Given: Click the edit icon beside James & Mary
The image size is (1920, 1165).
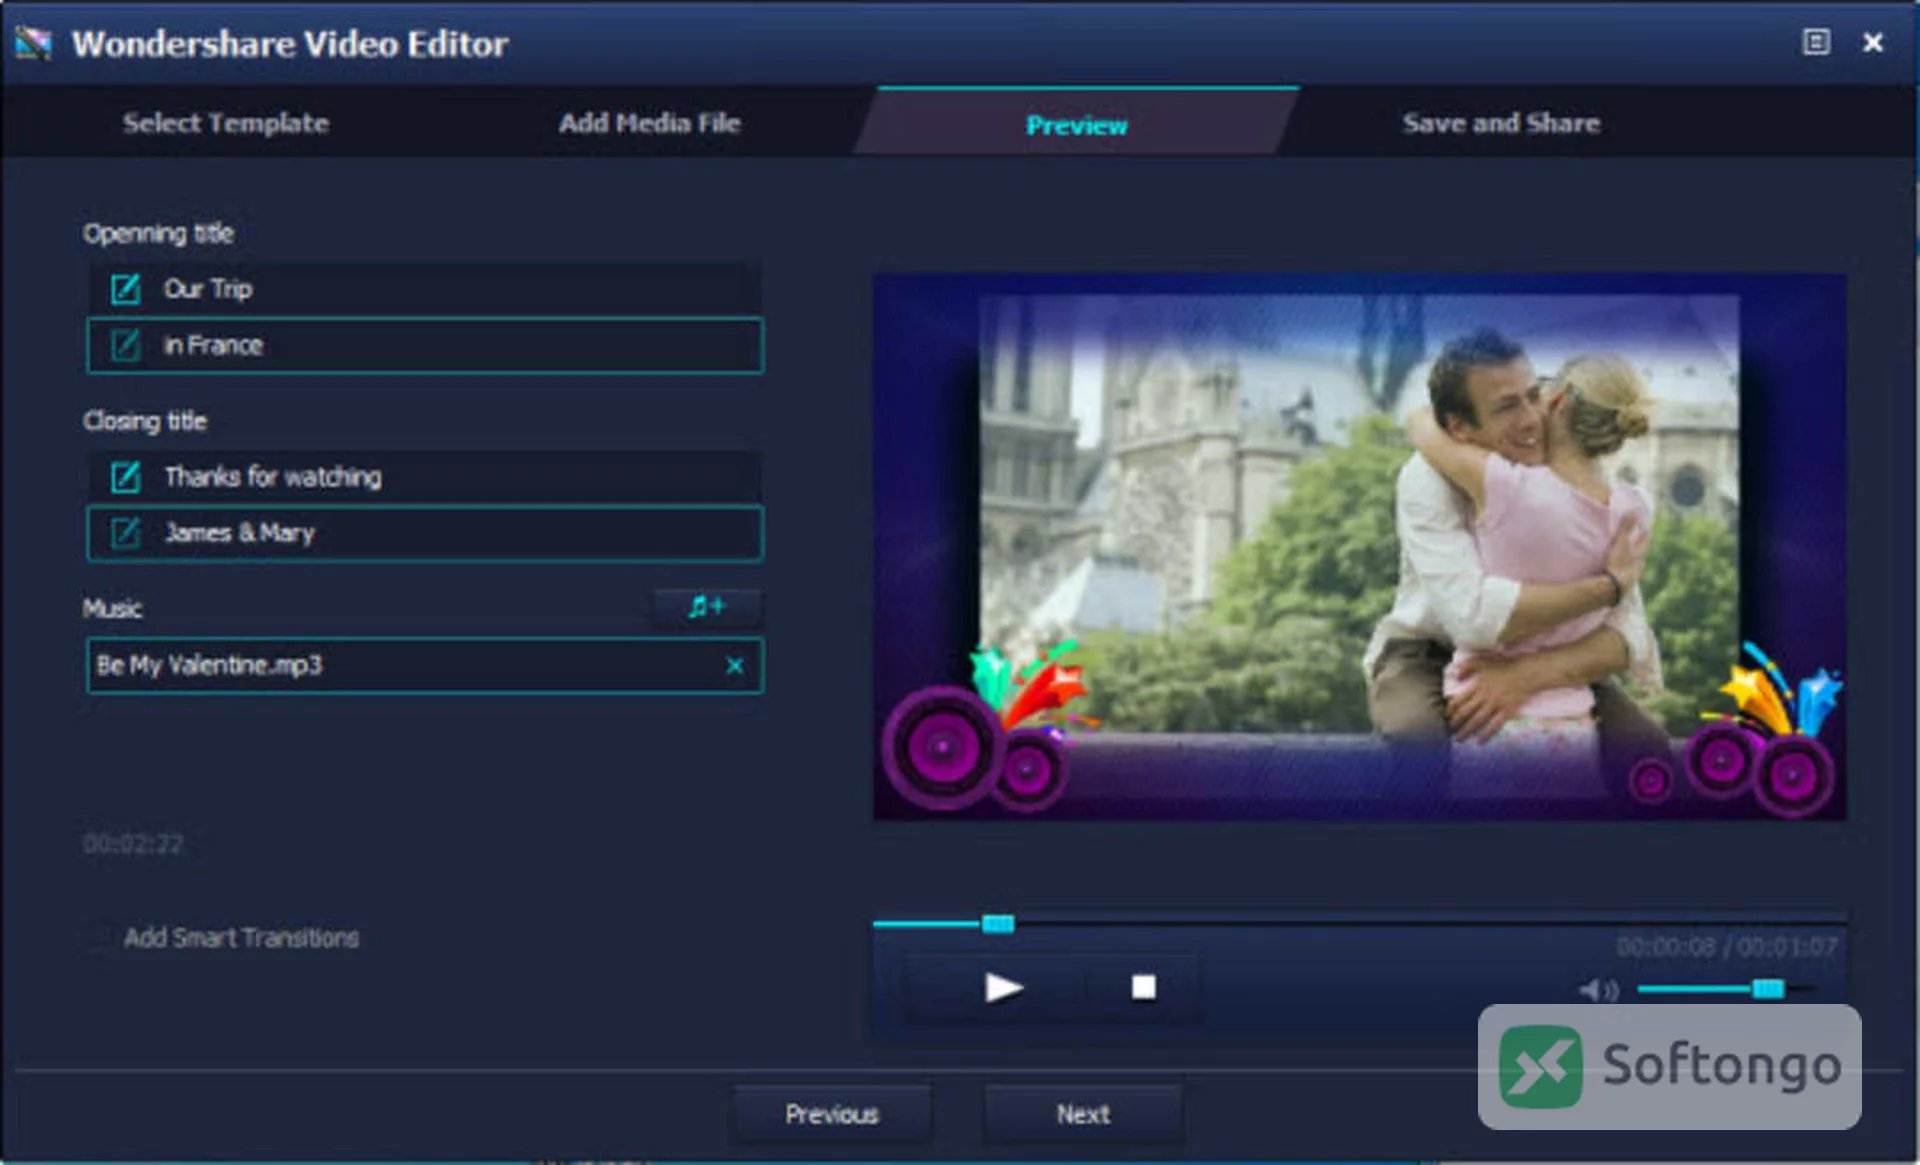Looking at the screenshot, I should [126, 533].
